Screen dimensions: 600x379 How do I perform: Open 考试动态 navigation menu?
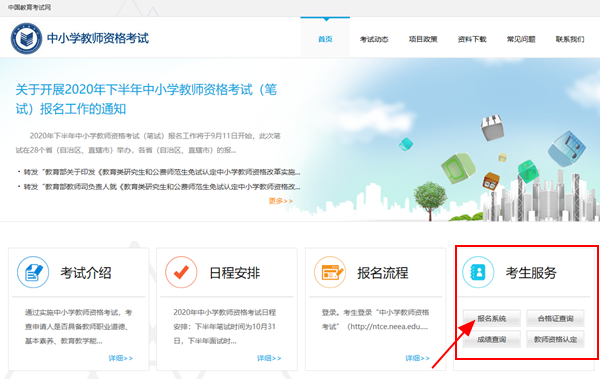point(374,39)
